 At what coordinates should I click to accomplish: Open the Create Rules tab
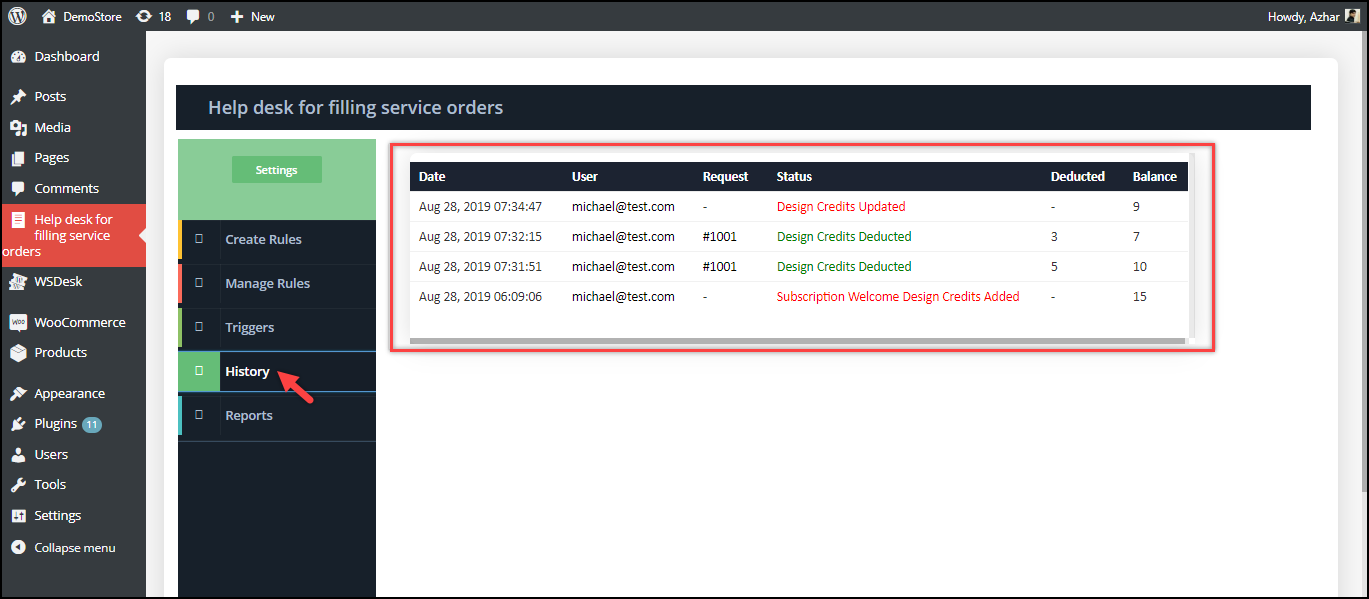[x=277, y=240]
